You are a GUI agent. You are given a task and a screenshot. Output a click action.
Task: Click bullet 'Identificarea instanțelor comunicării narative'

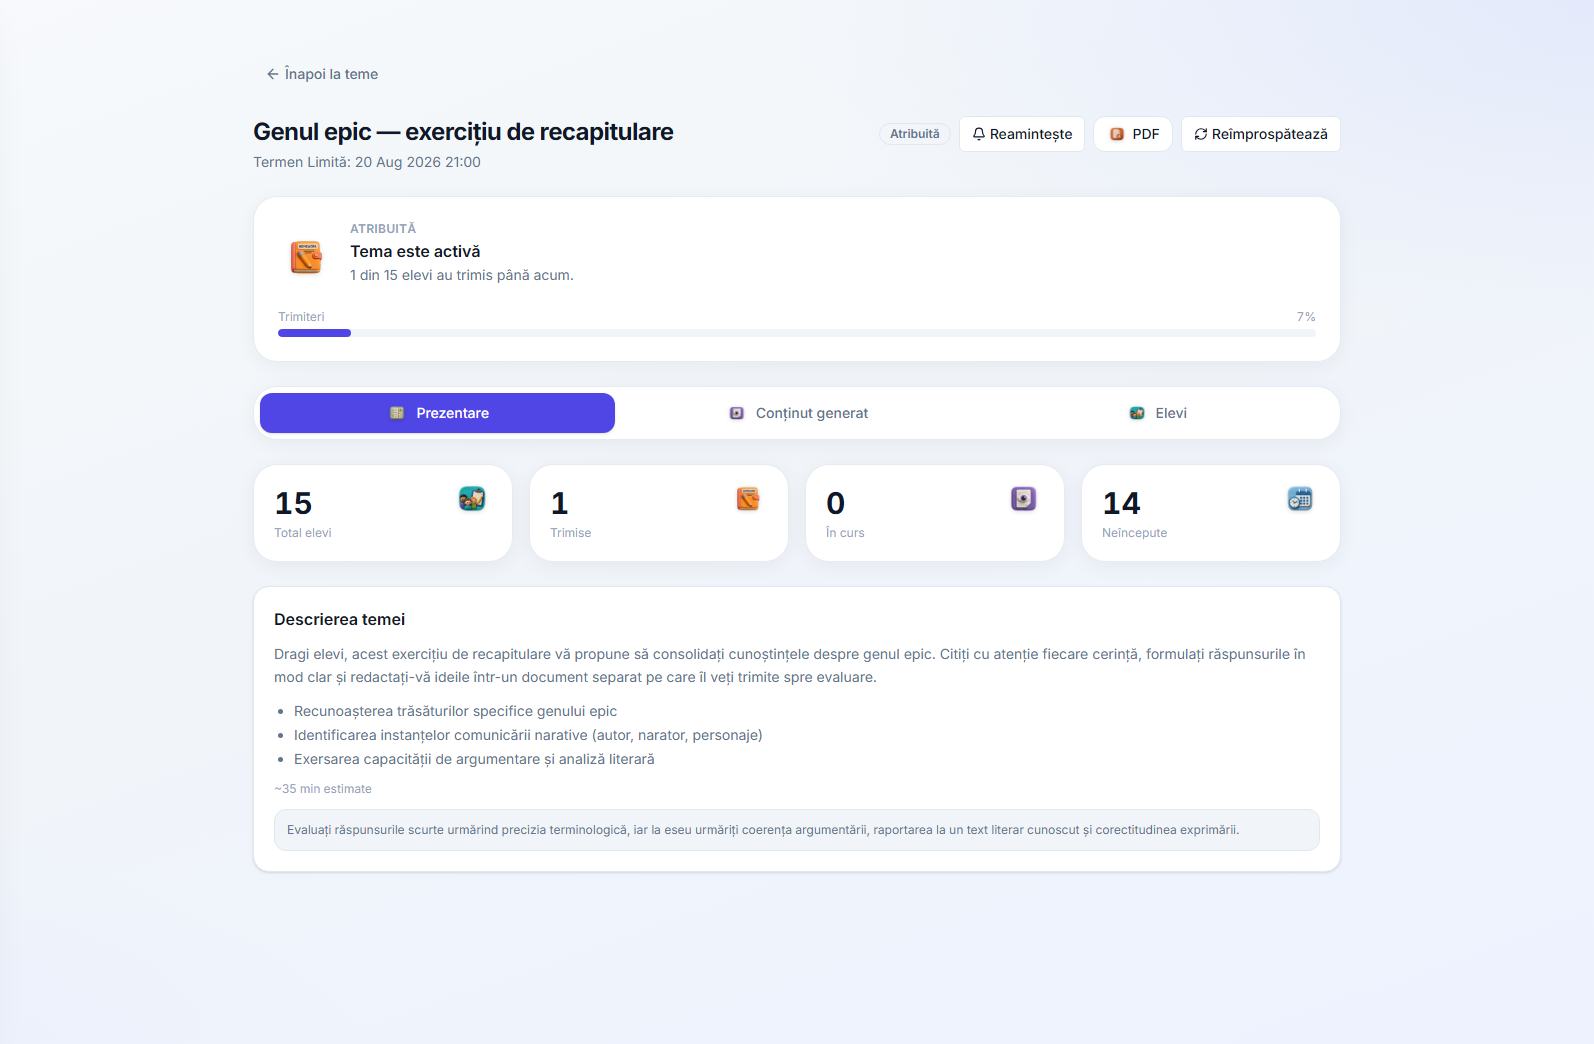coord(528,735)
